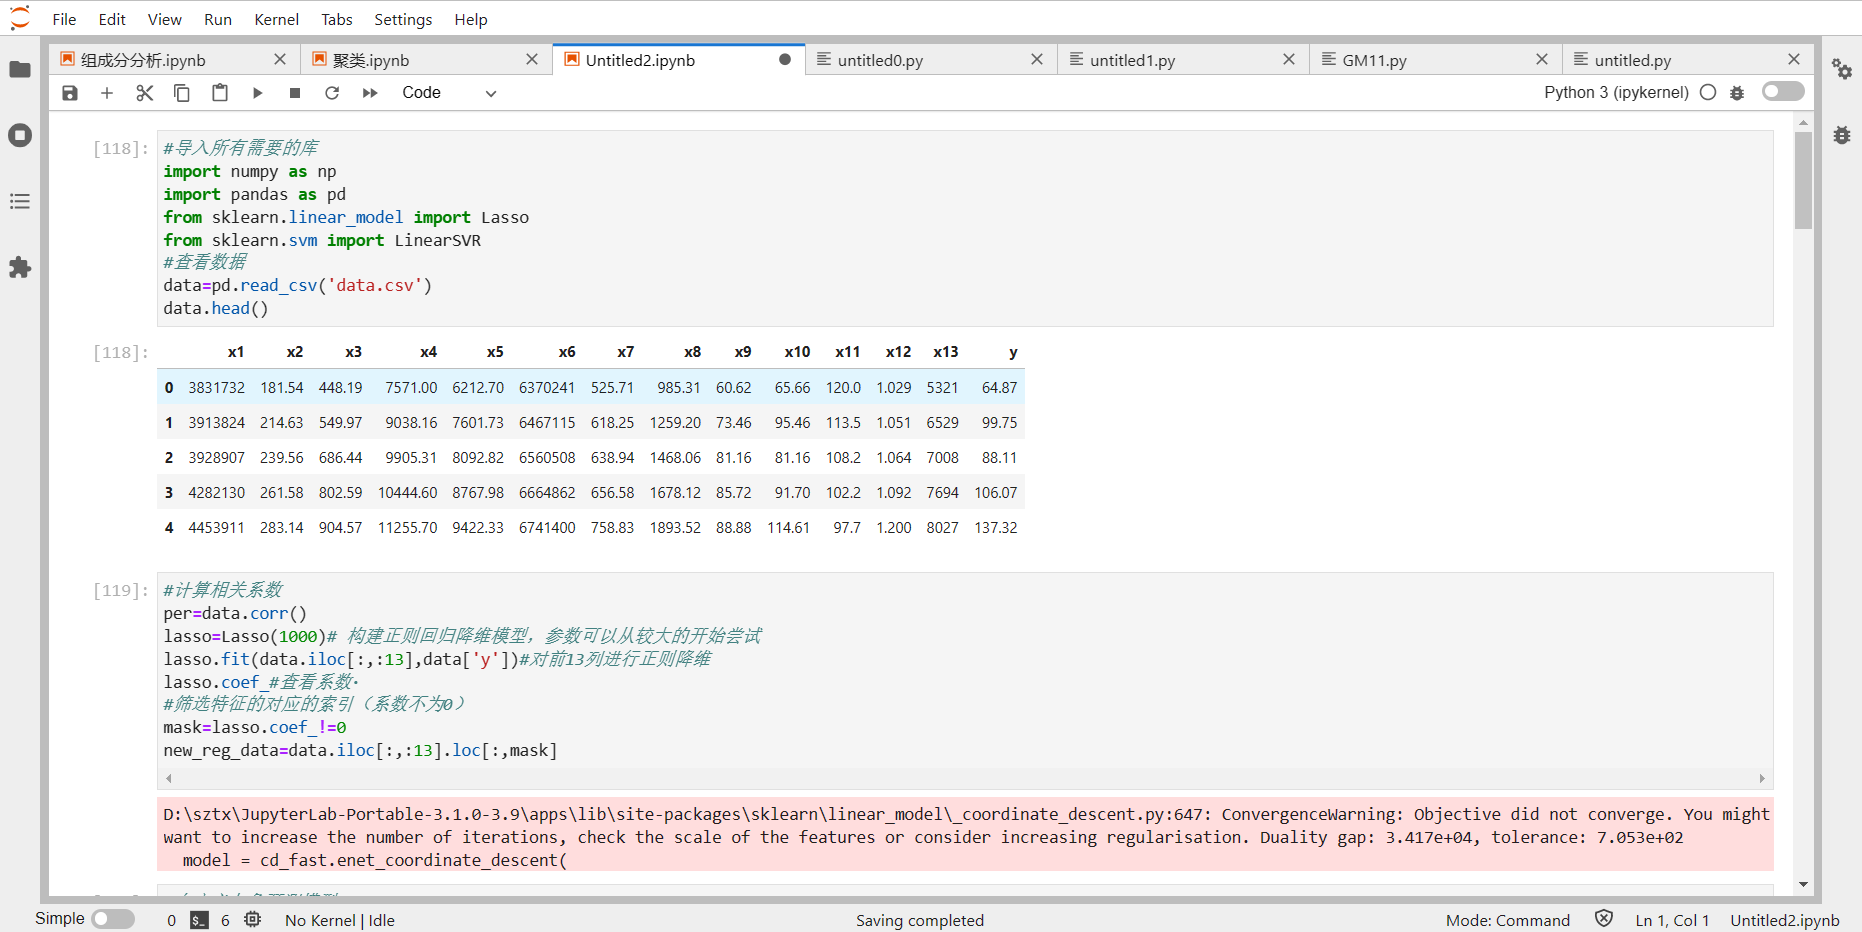Image resolution: width=1862 pixels, height=932 pixels.
Task: Open the Settings menu
Action: [403, 19]
